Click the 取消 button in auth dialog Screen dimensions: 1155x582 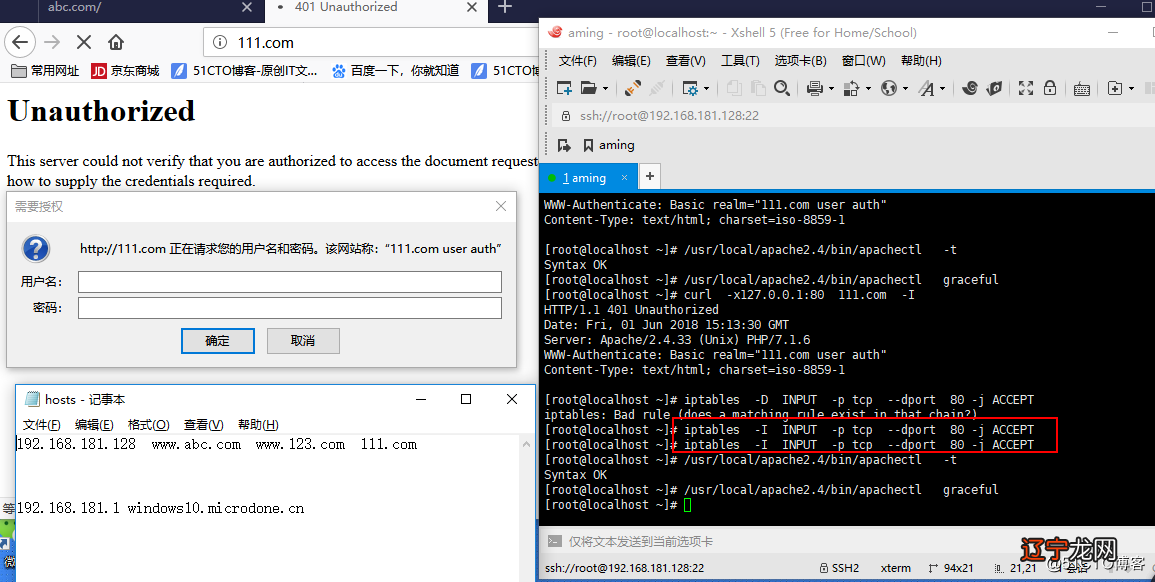(303, 341)
